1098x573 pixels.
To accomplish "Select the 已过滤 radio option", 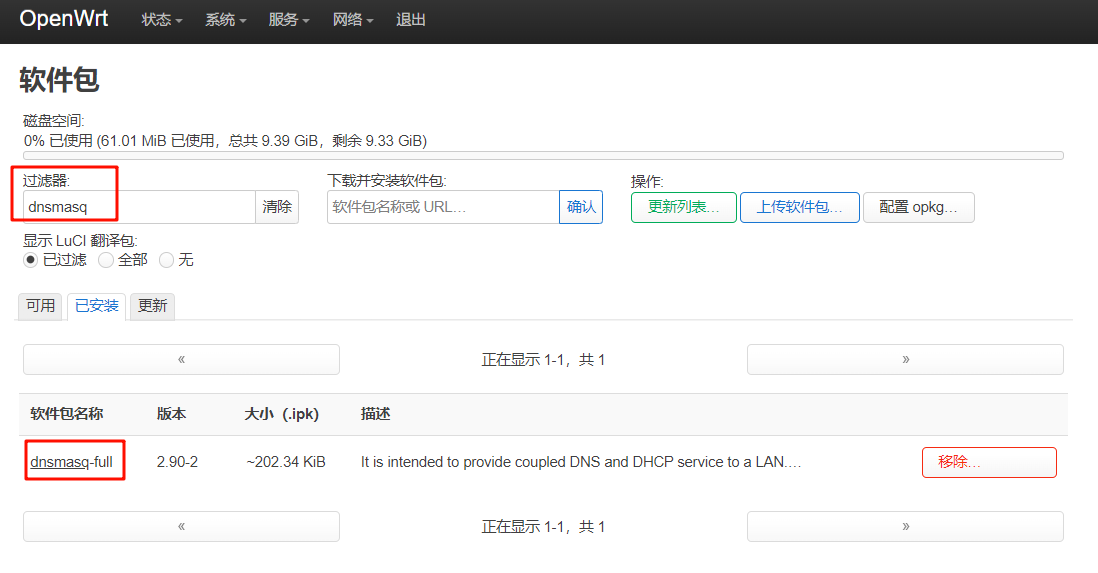I will [x=31, y=260].
